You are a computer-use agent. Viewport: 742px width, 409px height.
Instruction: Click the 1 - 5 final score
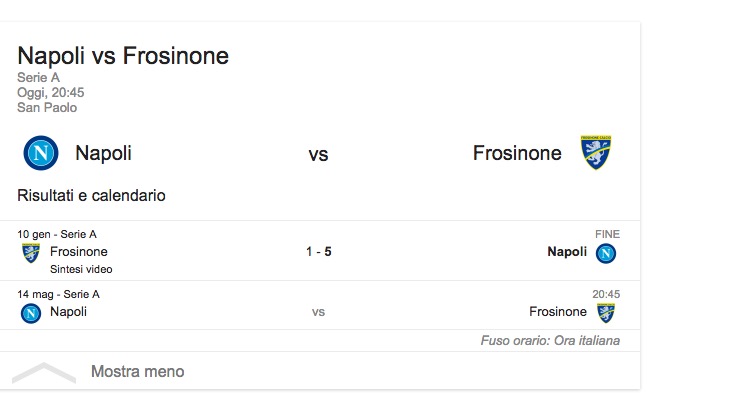point(319,252)
